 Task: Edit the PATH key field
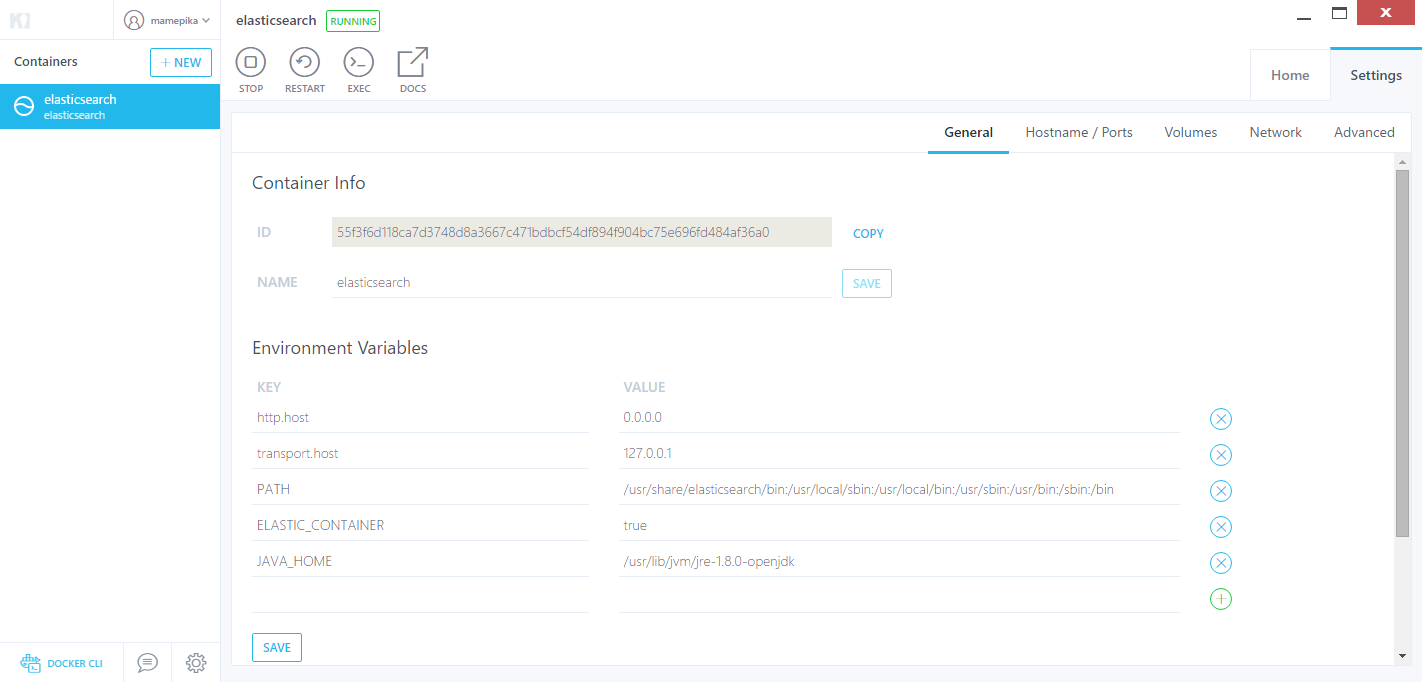pyautogui.click(x=420, y=489)
